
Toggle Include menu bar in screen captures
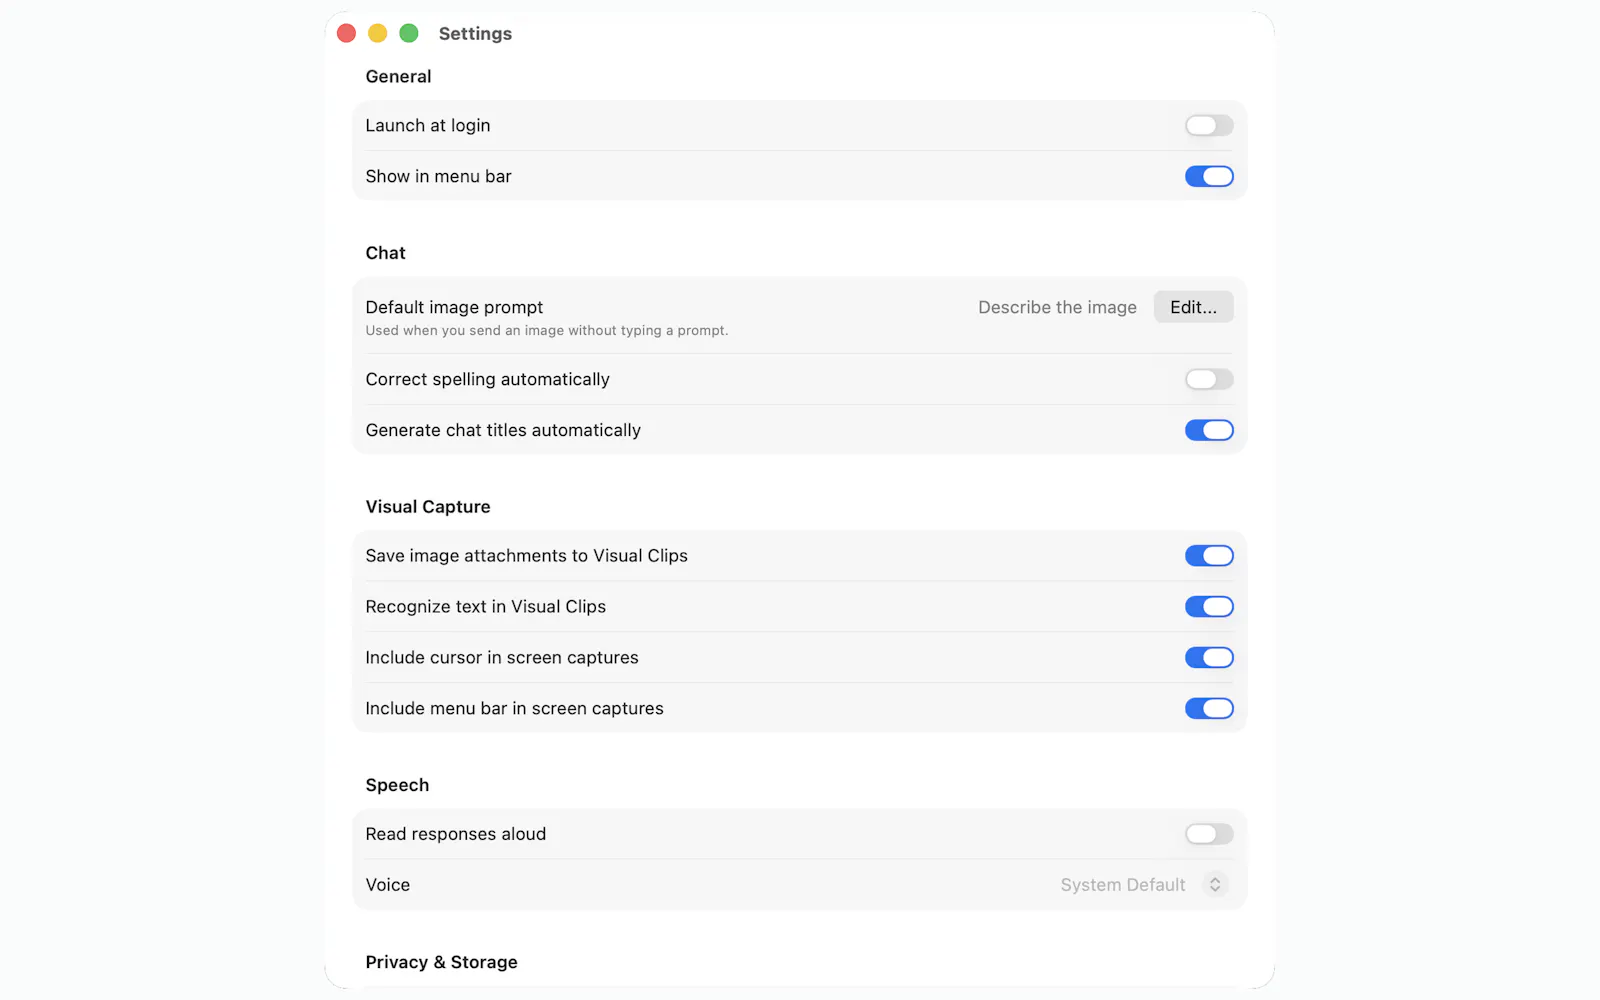coord(1209,709)
